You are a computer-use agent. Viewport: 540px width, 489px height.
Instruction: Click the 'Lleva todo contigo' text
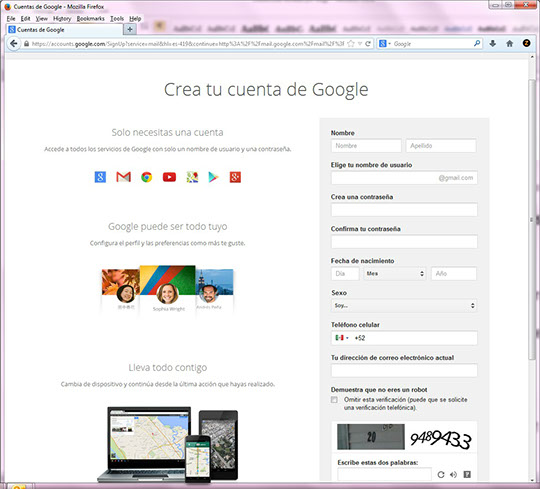coord(167,368)
